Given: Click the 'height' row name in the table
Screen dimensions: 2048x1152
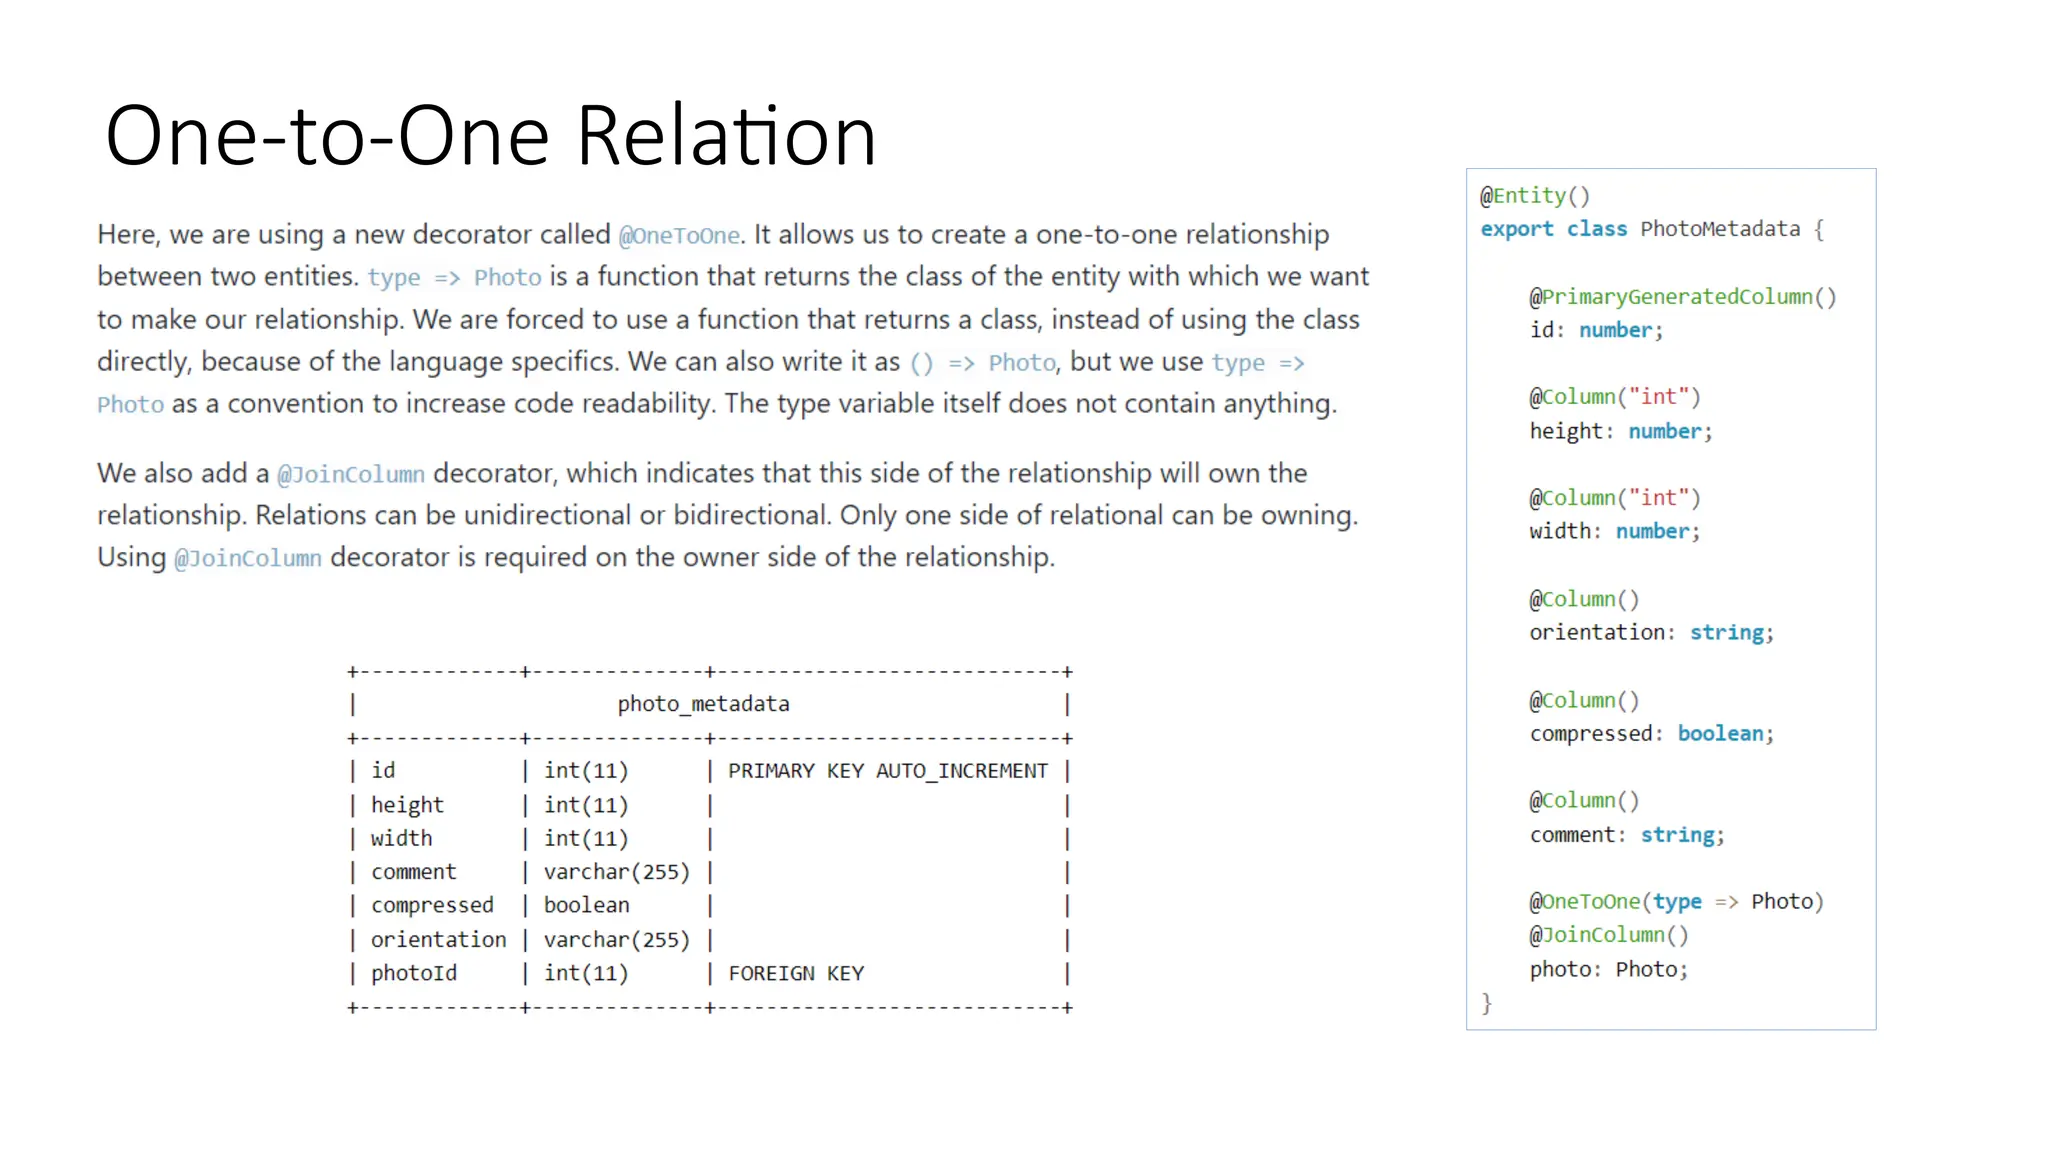Looking at the screenshot, I should 407,805.
